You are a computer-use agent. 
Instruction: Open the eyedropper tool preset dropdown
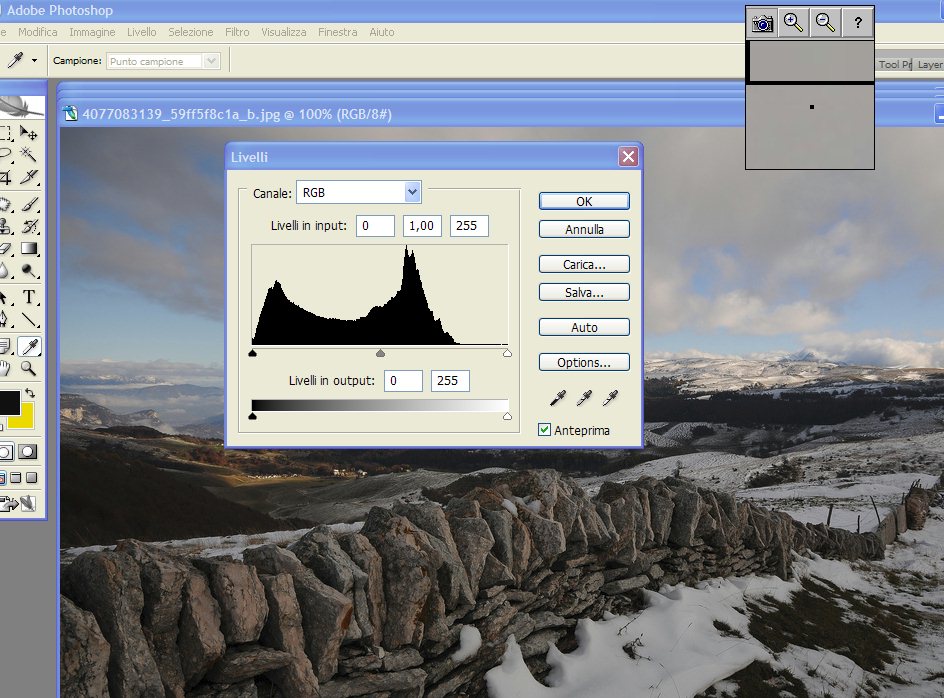pos(34,61)
